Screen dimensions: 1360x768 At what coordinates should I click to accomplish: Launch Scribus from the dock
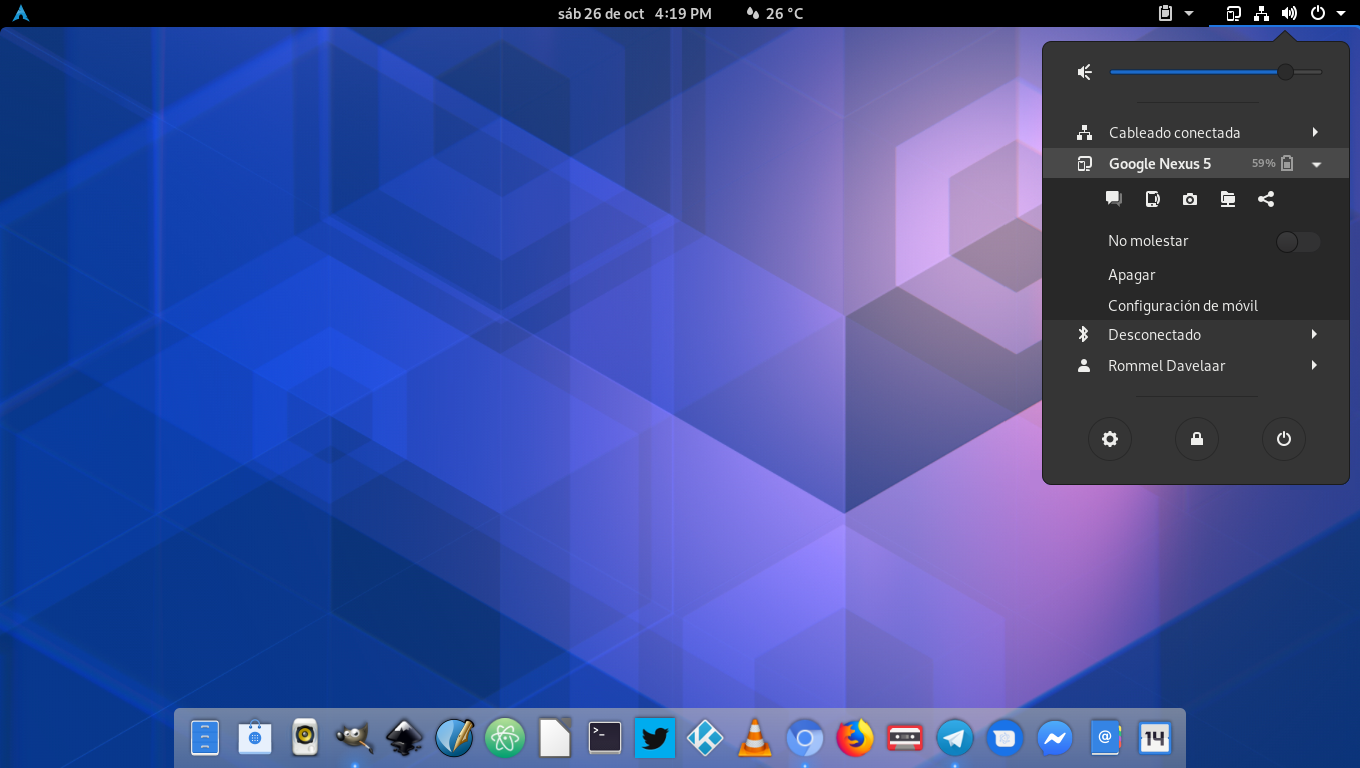tap(455, 738)
